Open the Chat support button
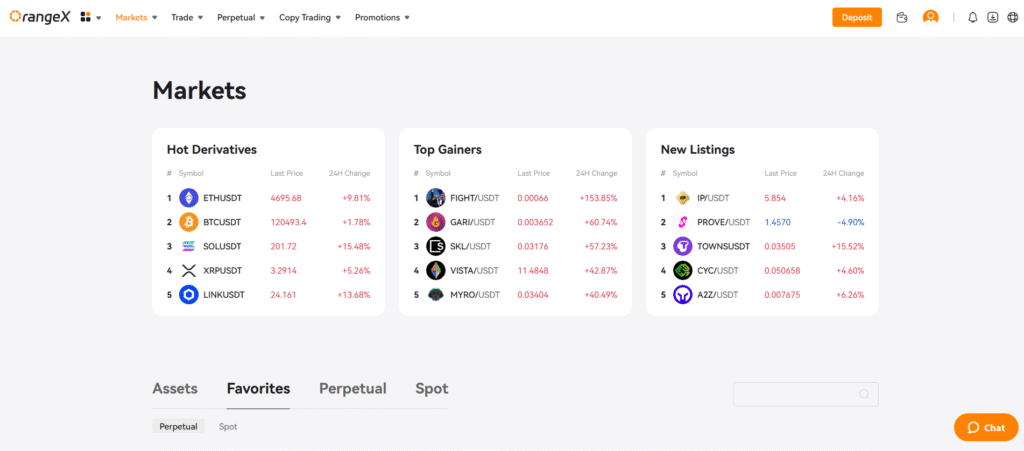This screenshot has width=1024, height=451. pyautogui.click(x=985, y=427)
